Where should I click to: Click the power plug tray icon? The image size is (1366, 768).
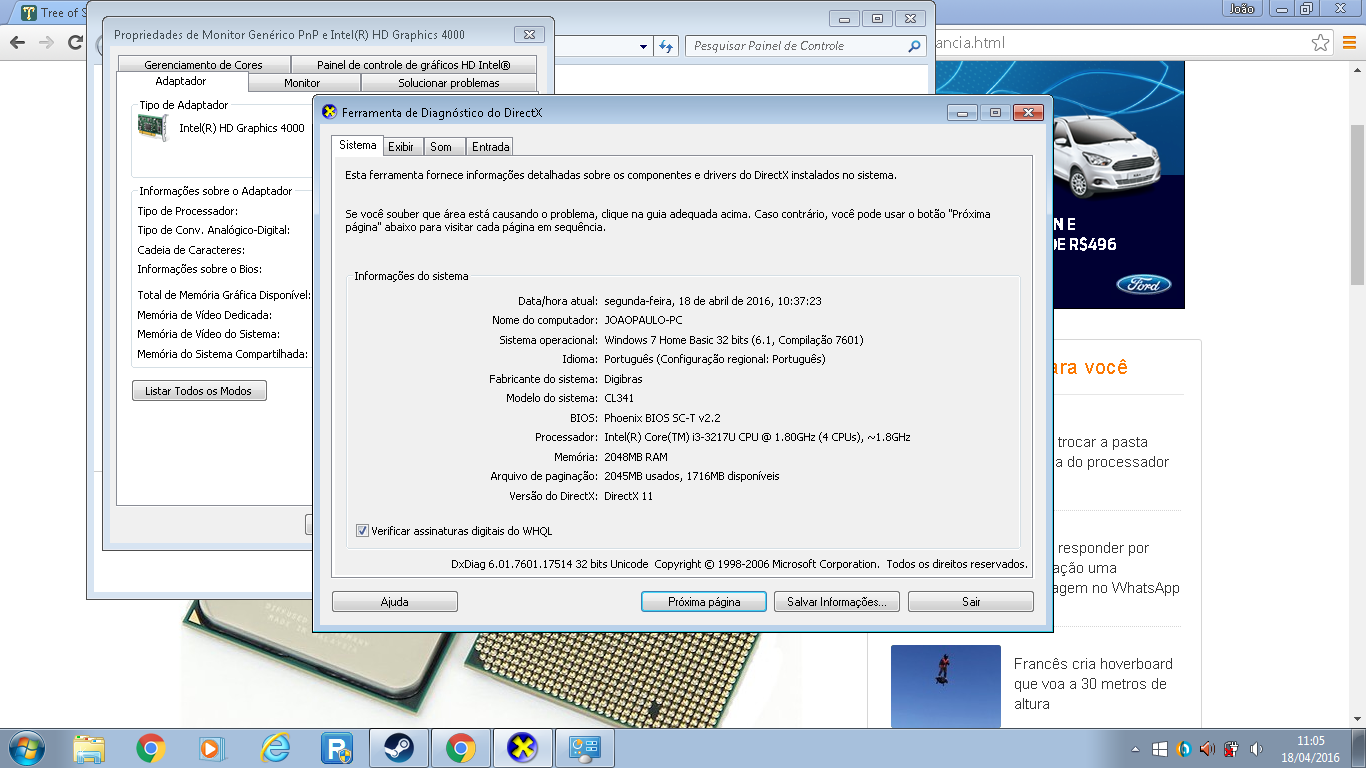point(1232,749)
